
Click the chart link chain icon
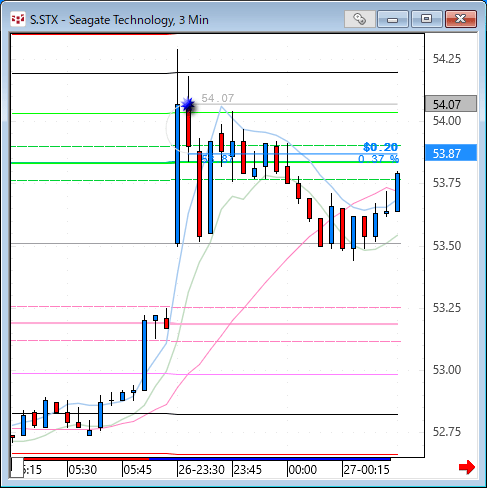click(x=359, y=19)
